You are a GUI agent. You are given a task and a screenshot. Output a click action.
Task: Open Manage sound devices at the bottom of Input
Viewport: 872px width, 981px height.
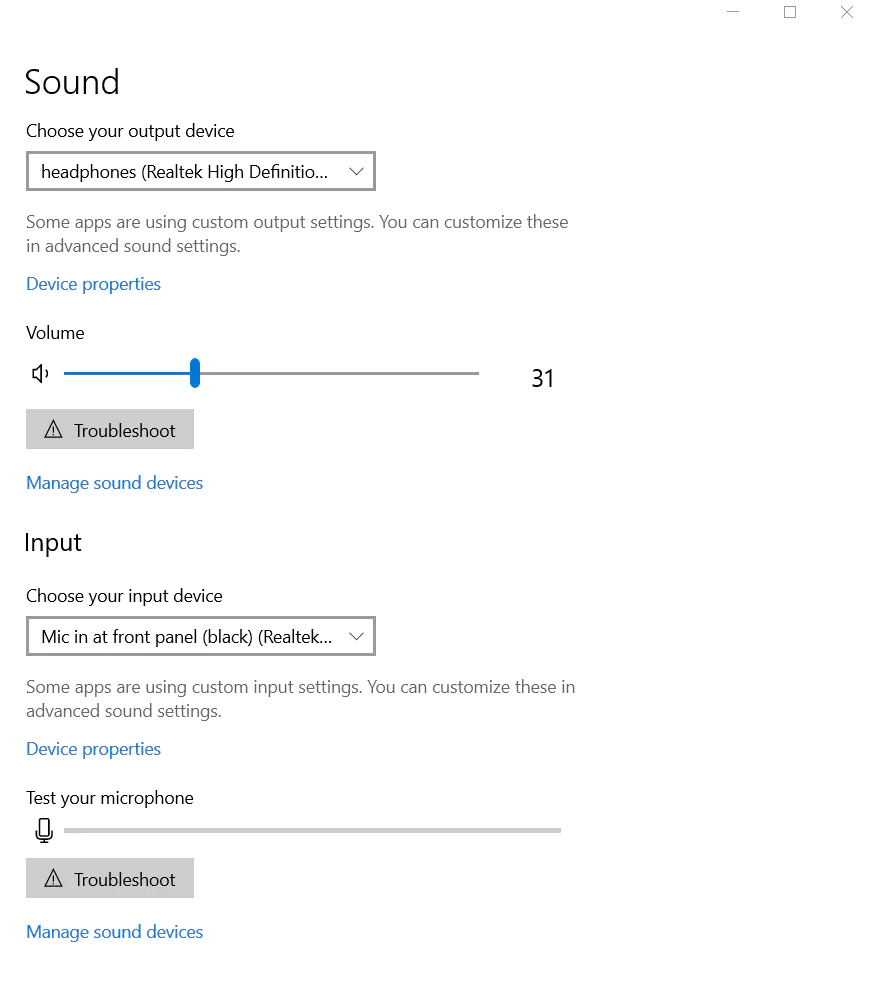click(x=114, y=932)
